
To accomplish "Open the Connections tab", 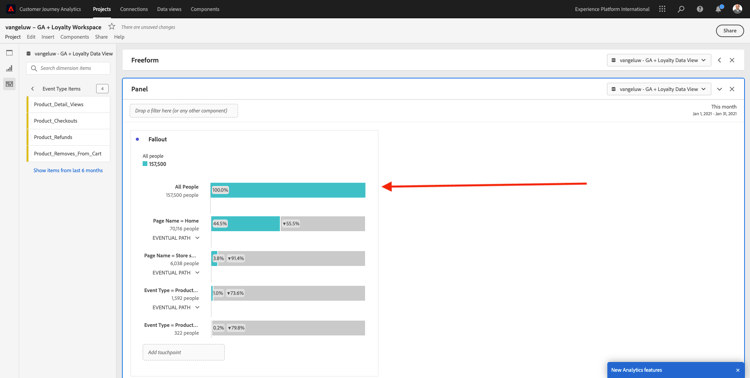I will 134,9.
